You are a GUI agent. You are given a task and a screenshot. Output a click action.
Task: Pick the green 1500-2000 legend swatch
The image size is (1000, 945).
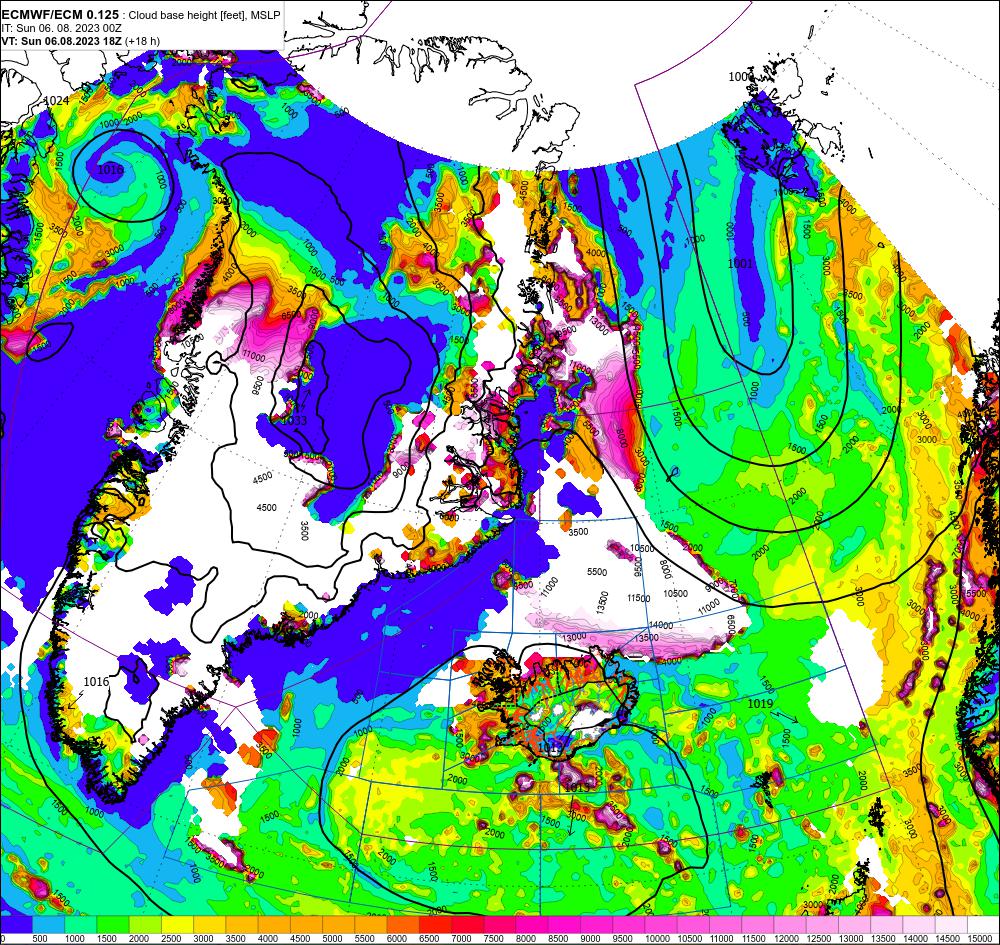pos(113,925)
